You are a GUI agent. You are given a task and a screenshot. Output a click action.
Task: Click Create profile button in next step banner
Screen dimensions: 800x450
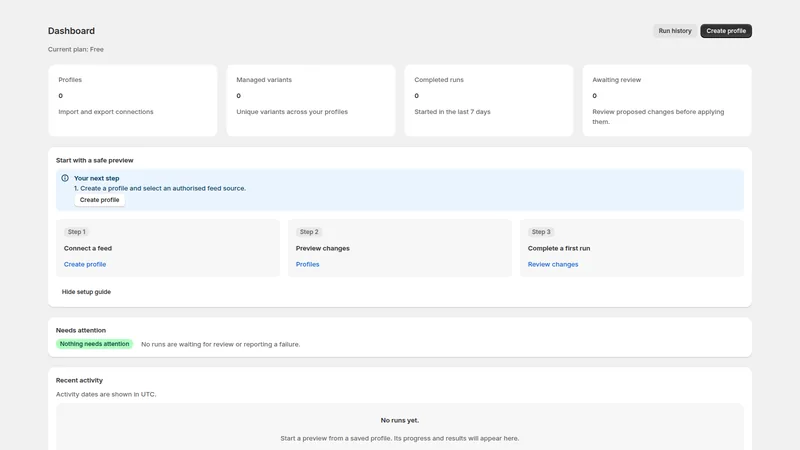pos(99,200)
